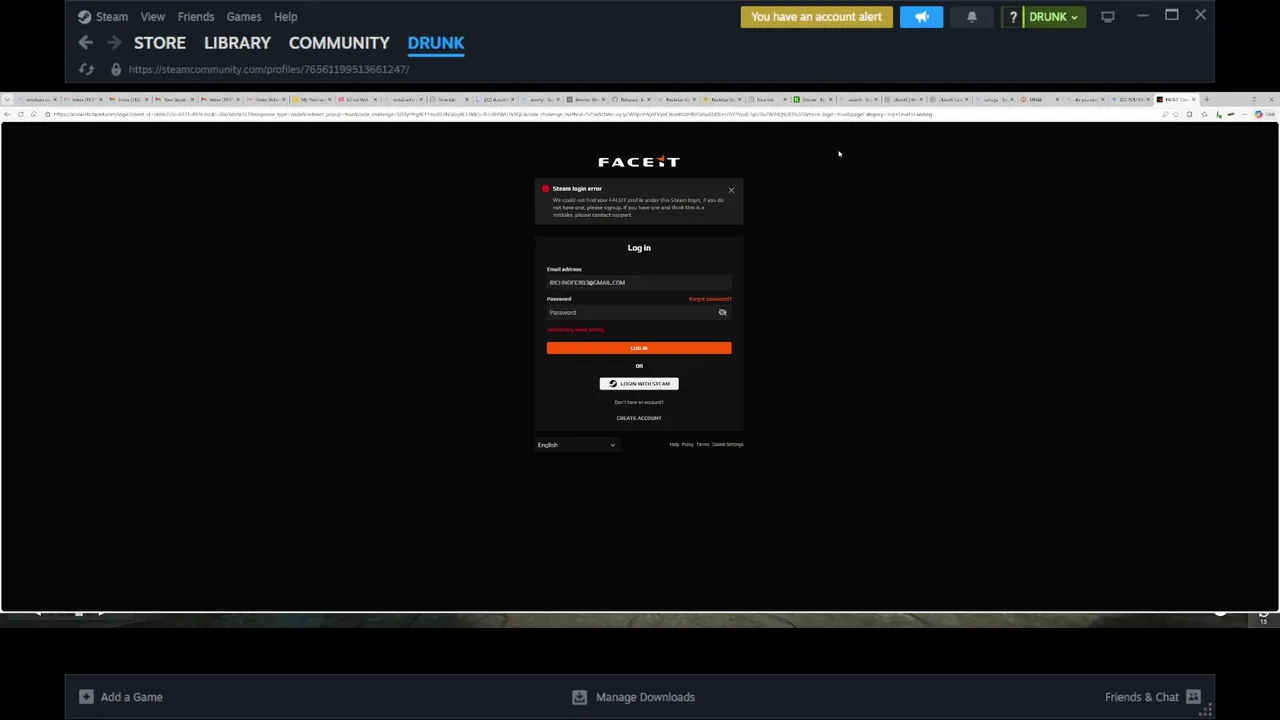
Task: Switch to the COMMUNITY tab
Action: pos(339,43)
